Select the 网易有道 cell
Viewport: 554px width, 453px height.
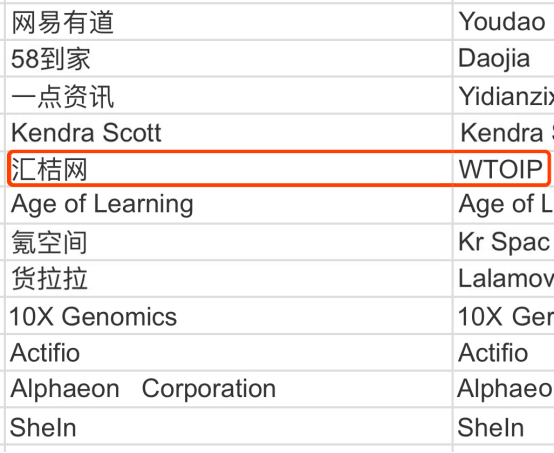(229, 22)
